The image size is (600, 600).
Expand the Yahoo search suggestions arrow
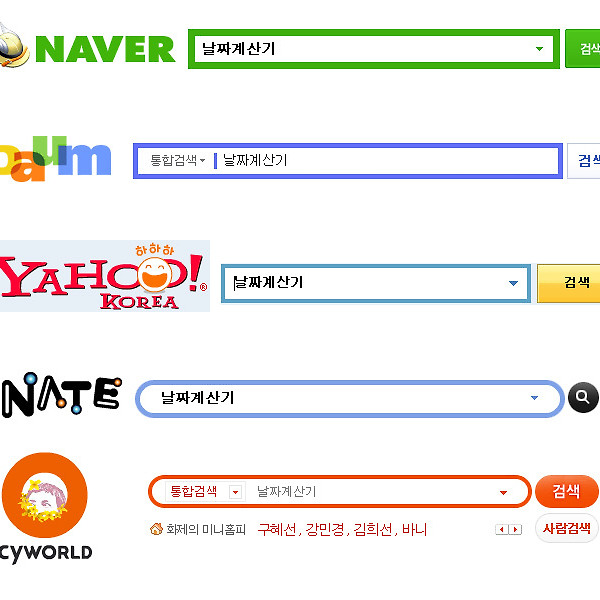(x=513, y=283)
